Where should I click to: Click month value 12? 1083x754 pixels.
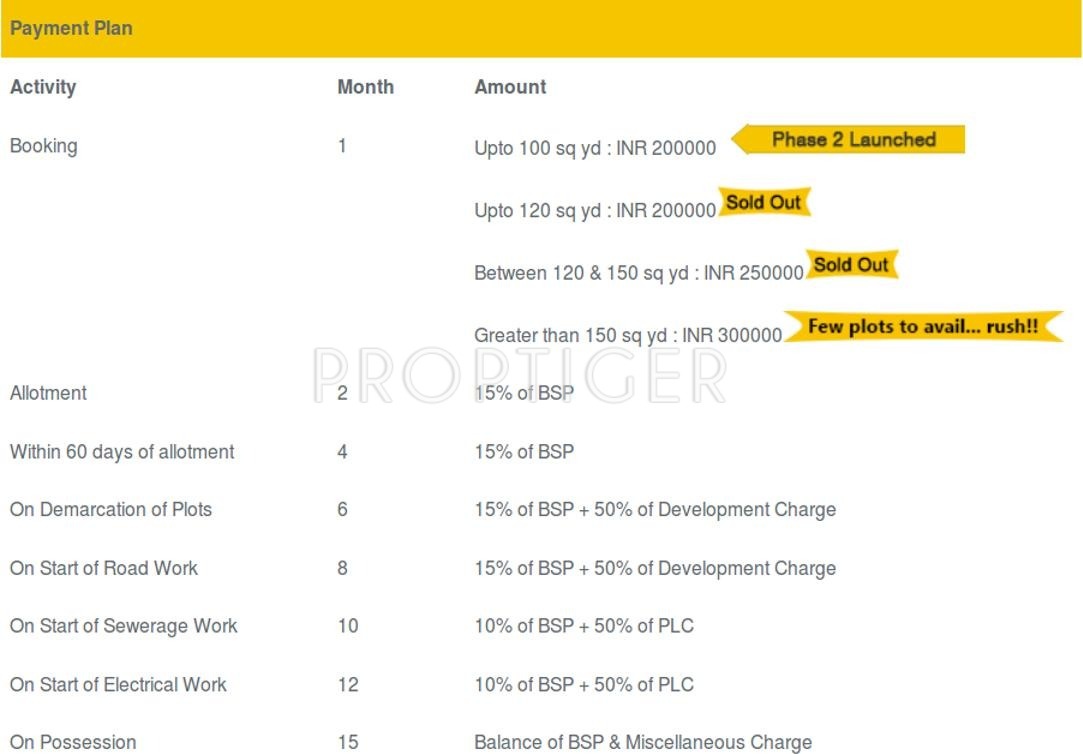(348, 685)
